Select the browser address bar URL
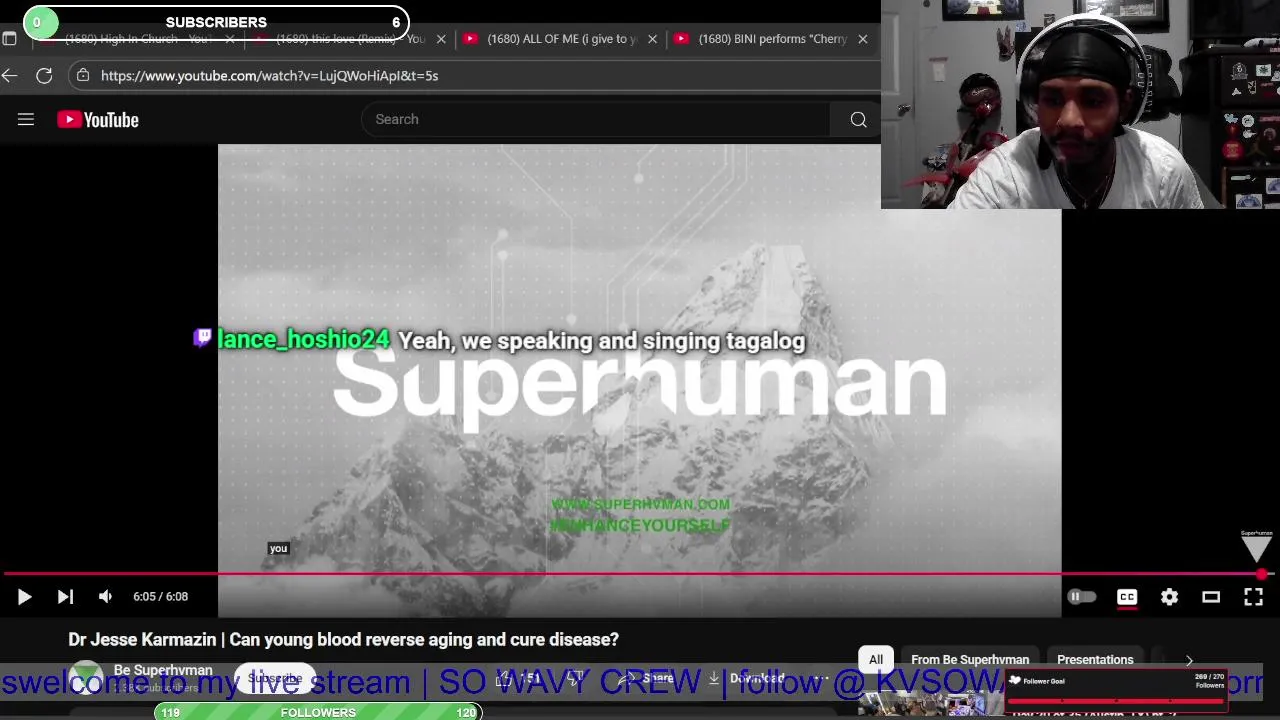 [270, 75]
